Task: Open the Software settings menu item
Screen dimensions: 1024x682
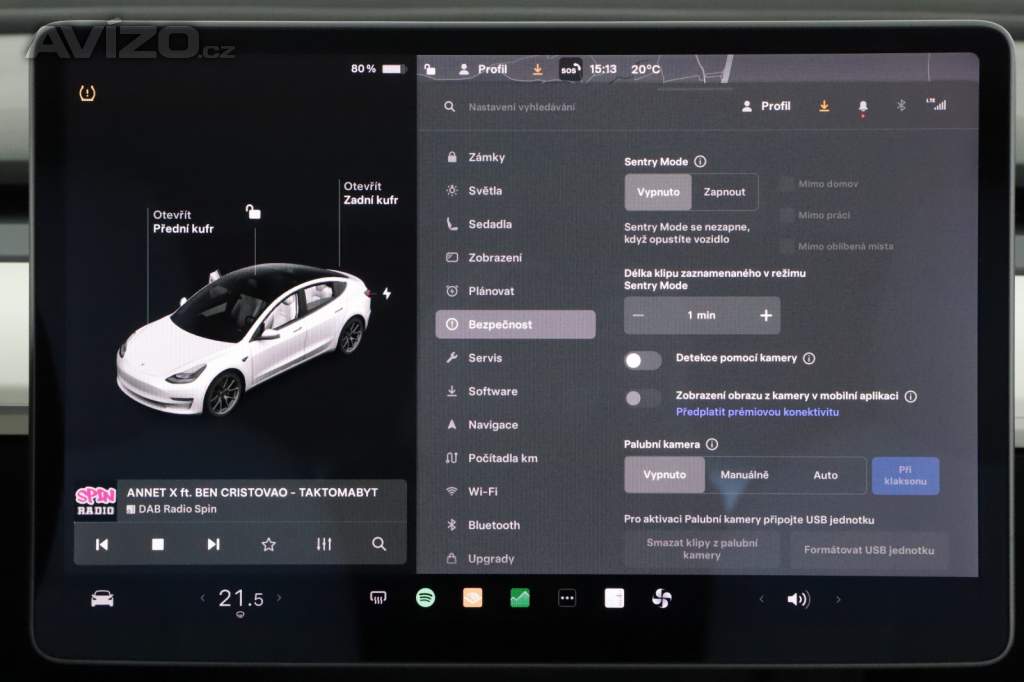Action: pos(492,391)
